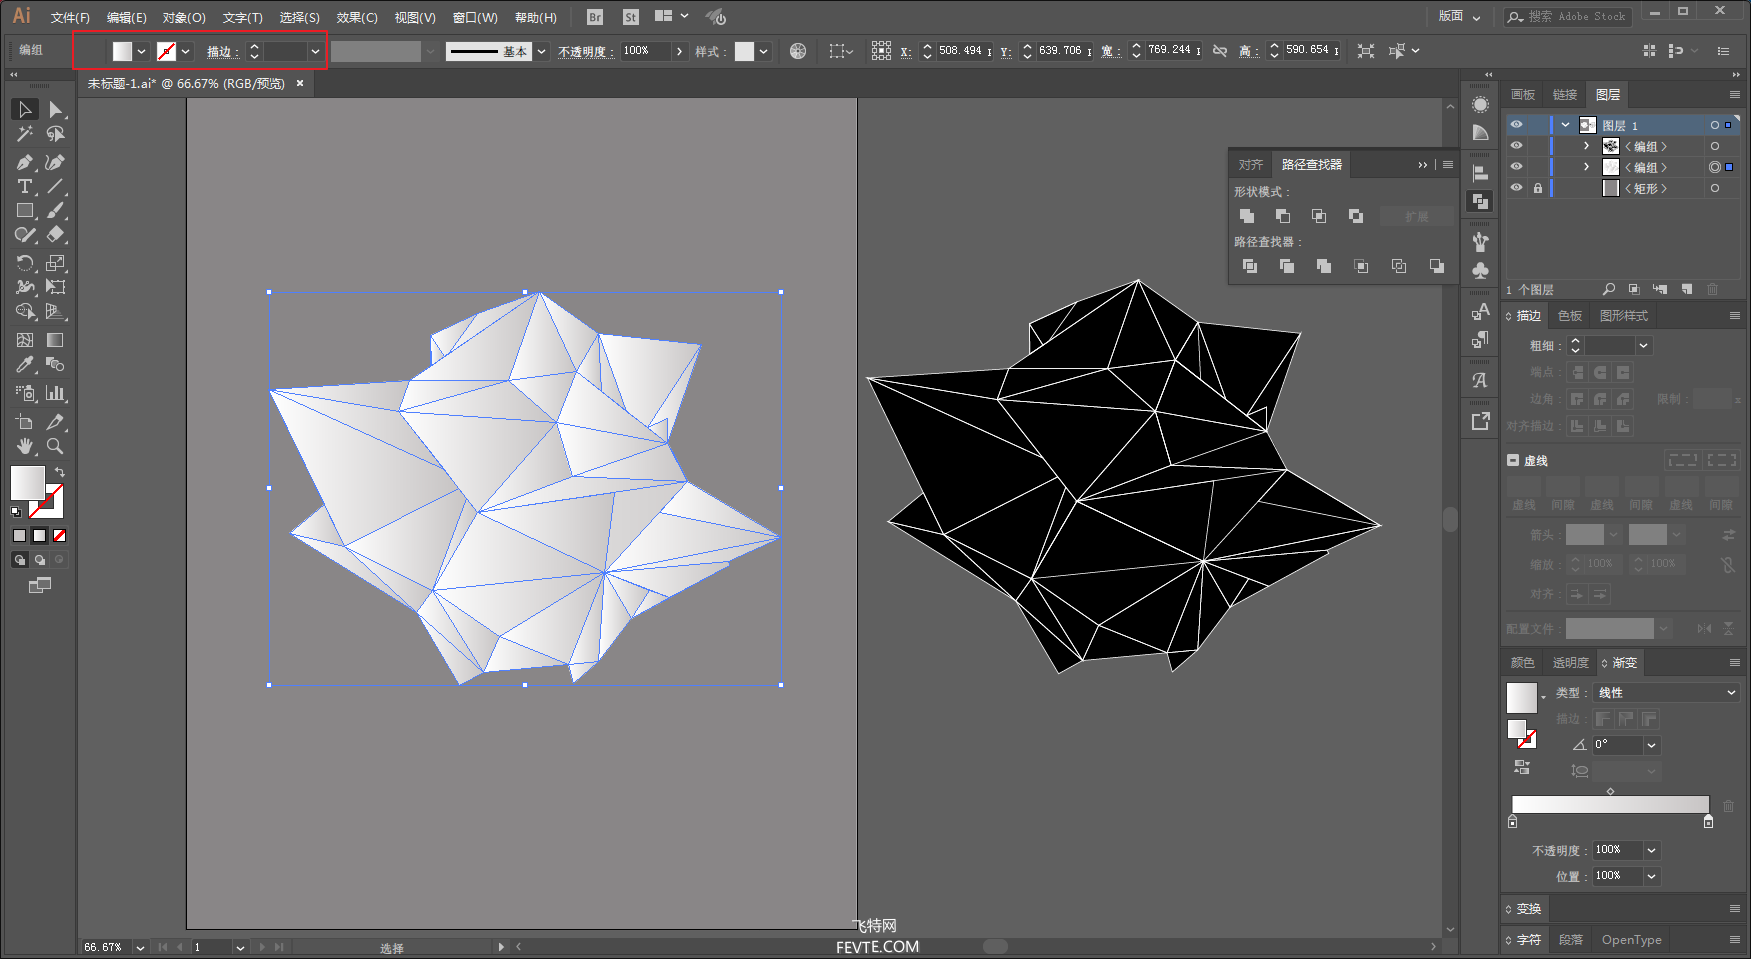Click Minus Front in Pathfinder

[x=1283, y=216]
